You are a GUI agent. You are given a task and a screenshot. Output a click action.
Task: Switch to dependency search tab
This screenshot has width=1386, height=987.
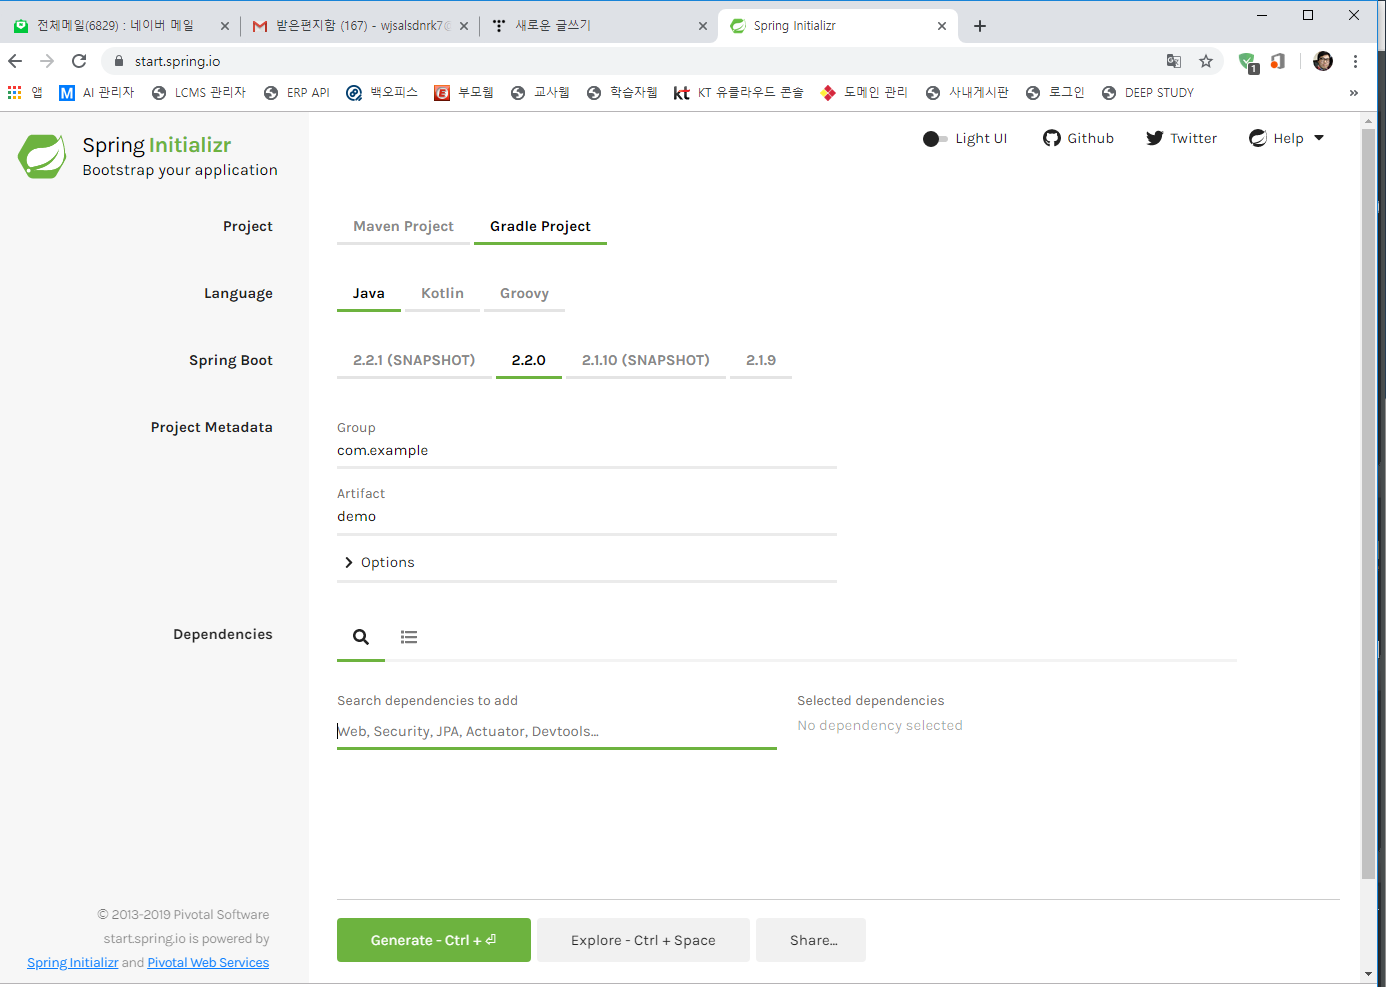pos(361,637)
